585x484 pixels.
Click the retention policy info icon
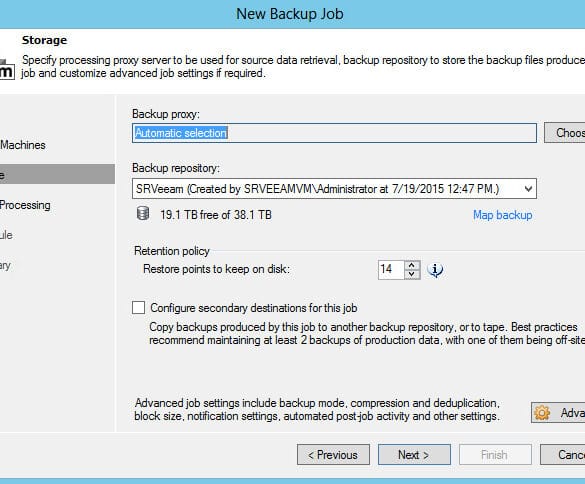pos(435,270)
